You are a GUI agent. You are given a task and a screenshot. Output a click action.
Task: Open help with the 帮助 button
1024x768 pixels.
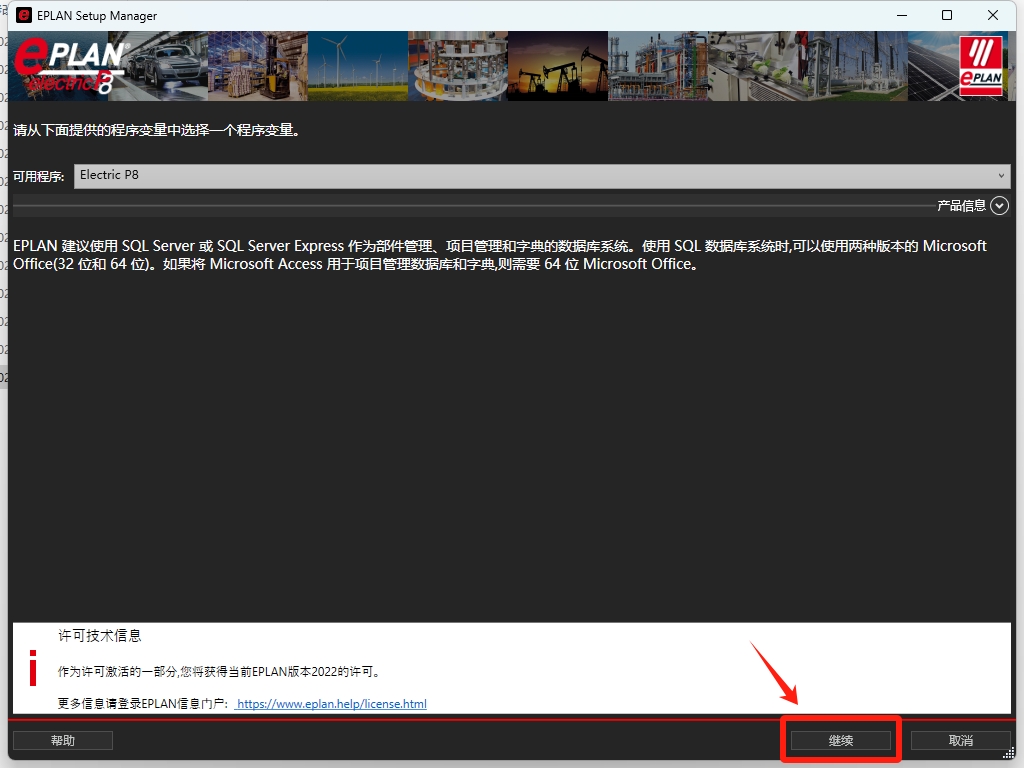click(x=62, y=741)
